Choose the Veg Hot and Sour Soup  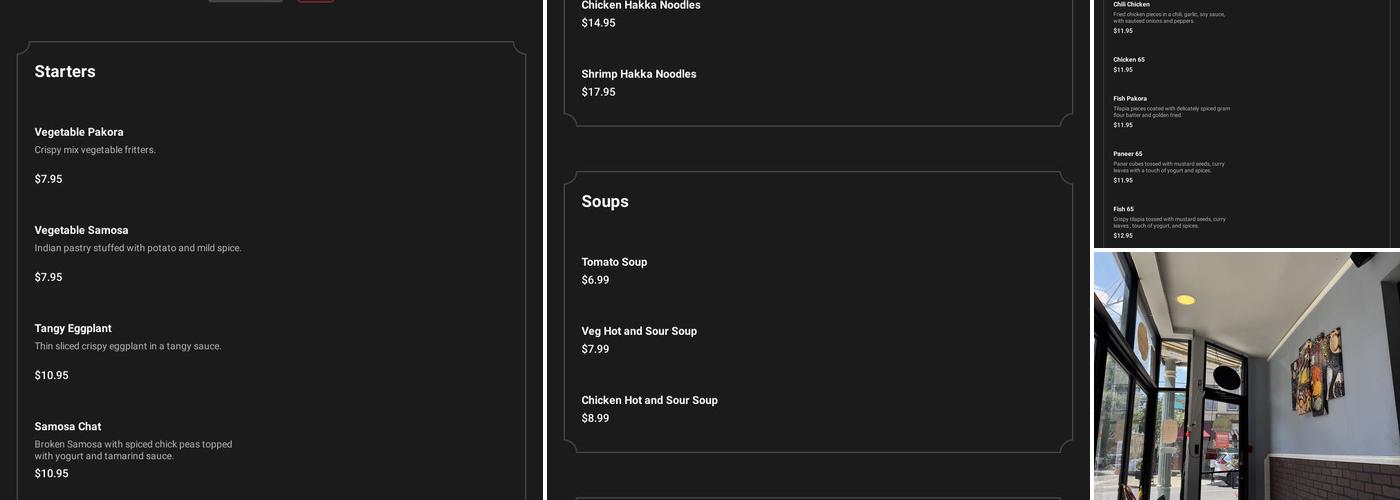point(639,331)
